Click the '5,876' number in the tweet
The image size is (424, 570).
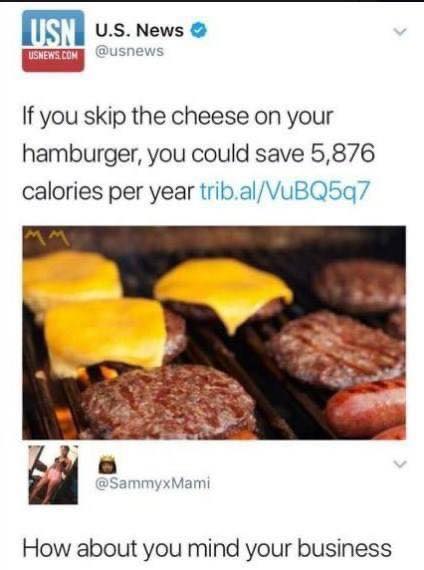pyautogui.click(x=342, y=153)
